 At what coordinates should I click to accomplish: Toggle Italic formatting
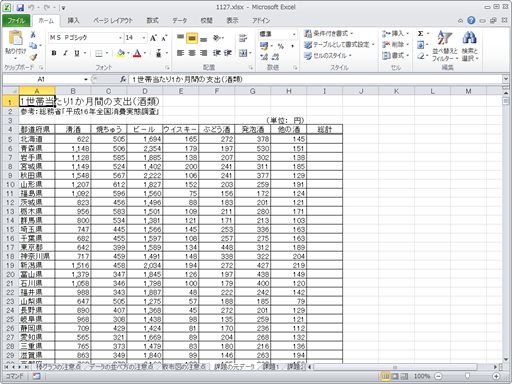(x=65, y=53)
